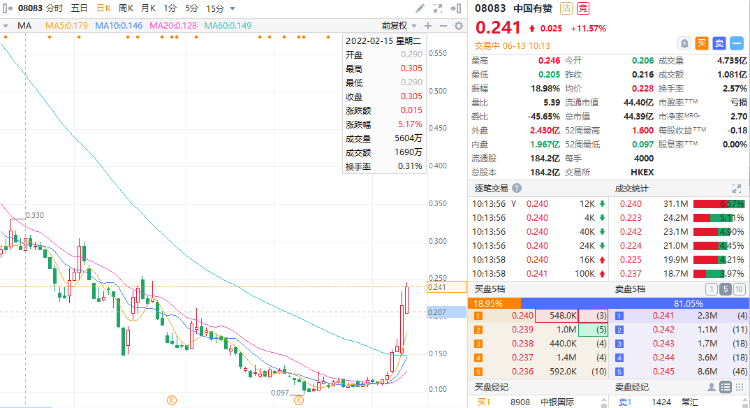The width and height of the screenshot is (750, 408).
Task: Click the blue 81.05% sell ratio bar
Action: pyautogui.click(x=635, y=303)
